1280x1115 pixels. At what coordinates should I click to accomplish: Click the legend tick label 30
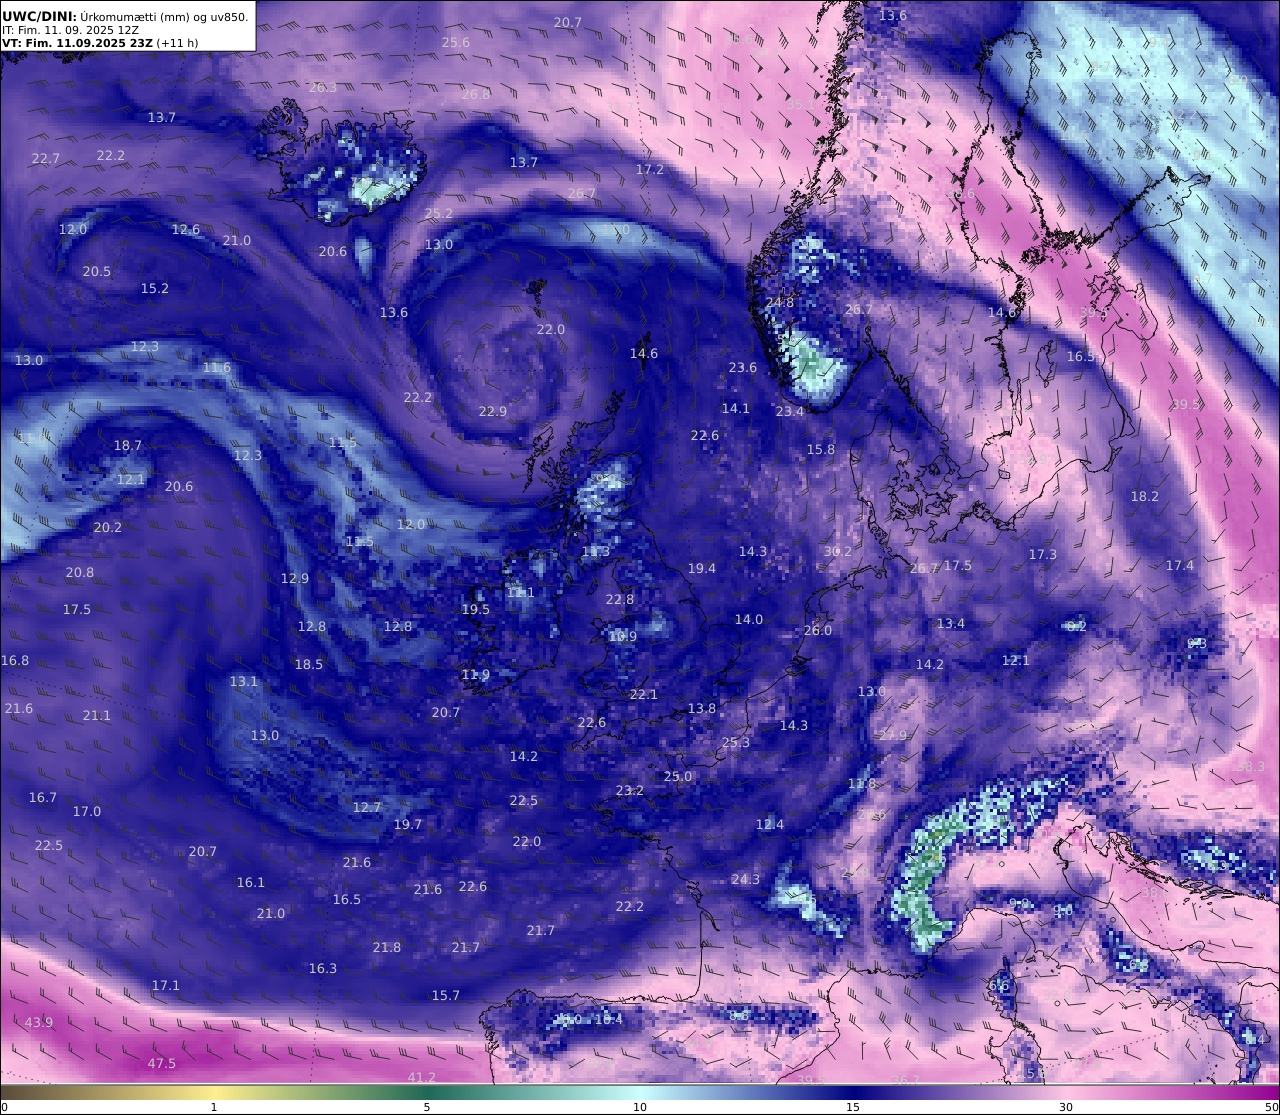pyautogui.click(x=1066, y=1107)
